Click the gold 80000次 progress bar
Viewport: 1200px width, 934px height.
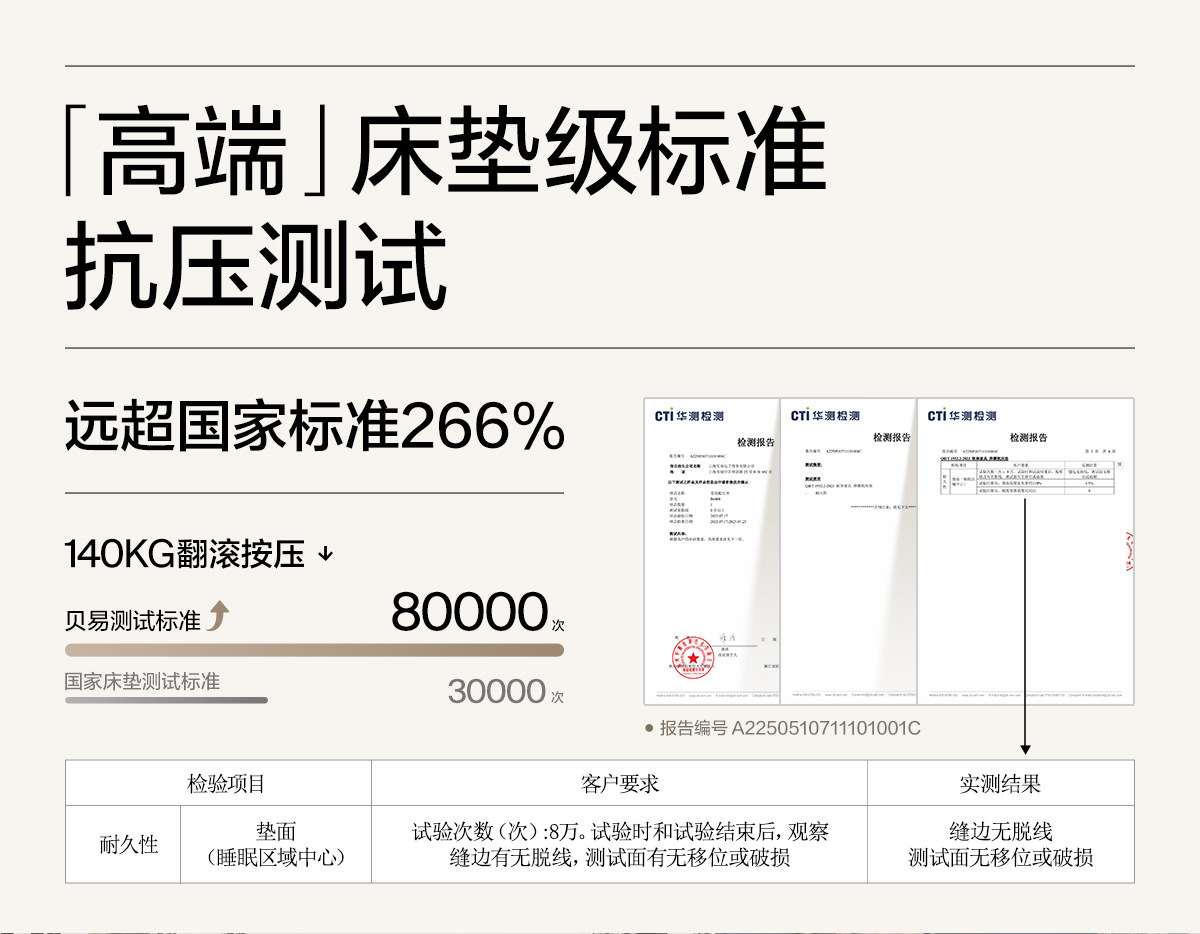314,650
